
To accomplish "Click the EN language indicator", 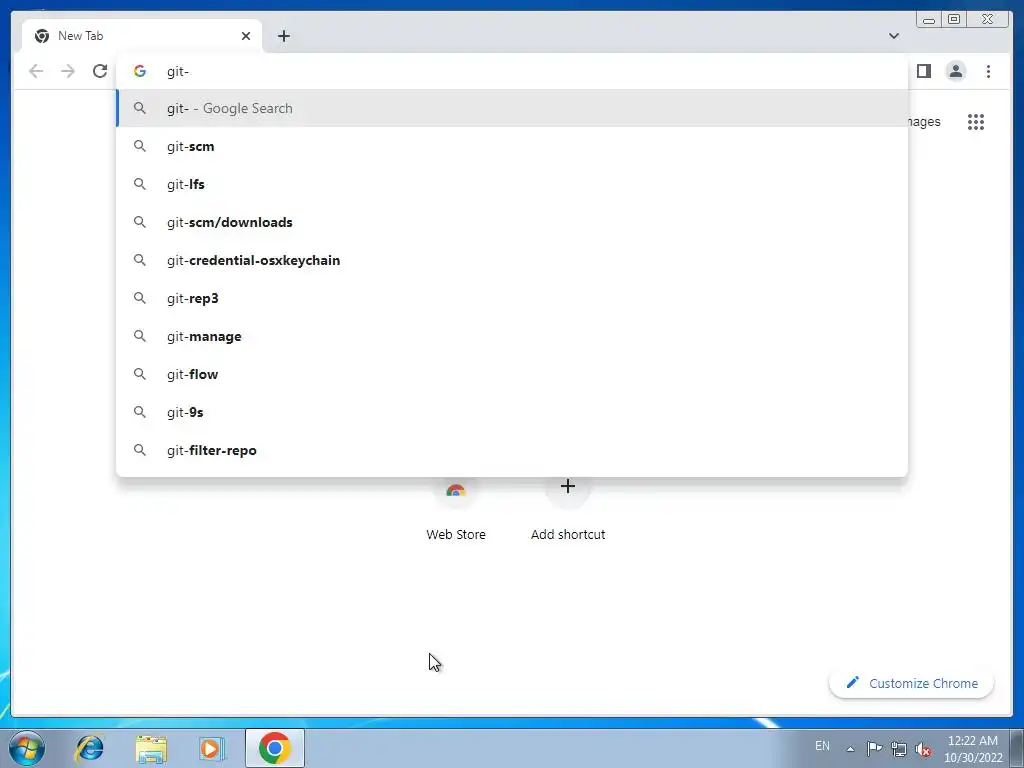I will click(x=822, y=746).
